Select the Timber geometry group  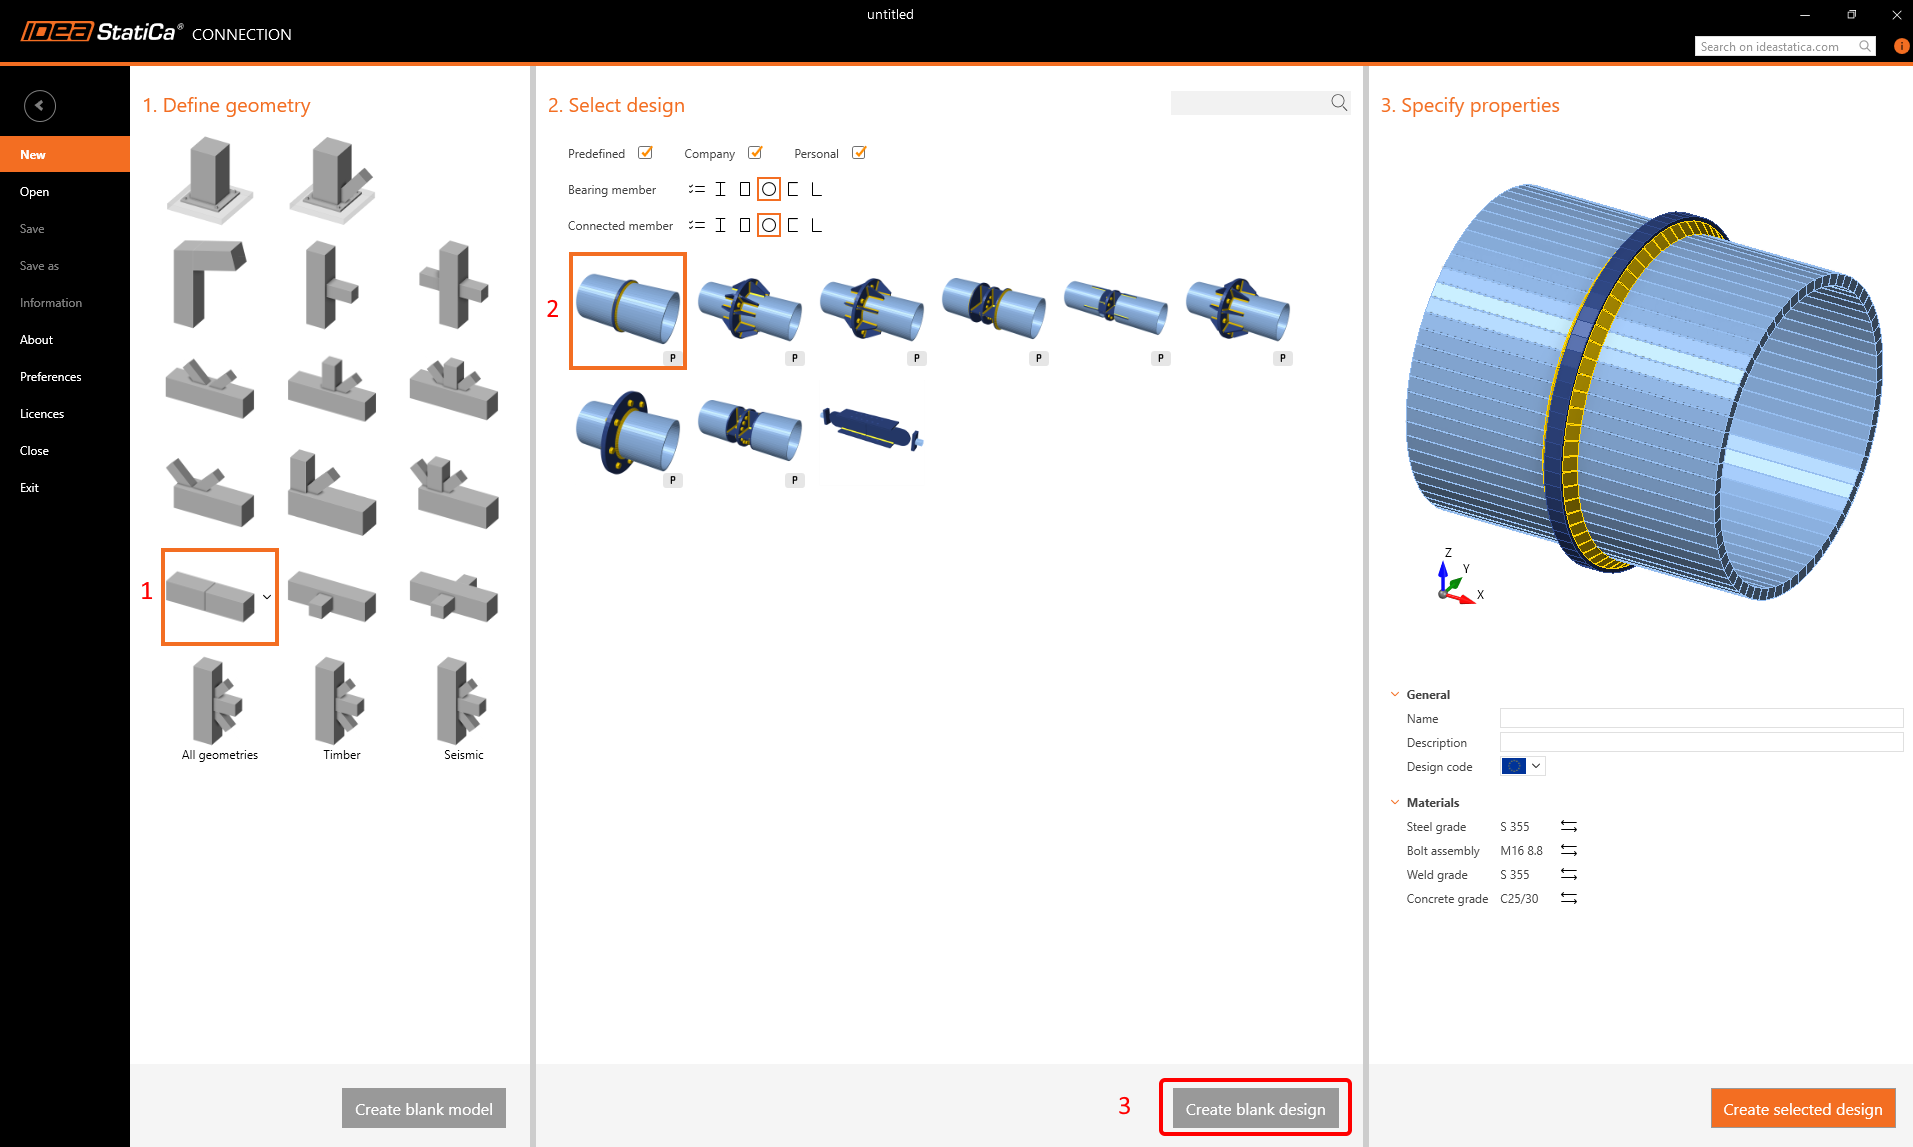coord(341,708)
